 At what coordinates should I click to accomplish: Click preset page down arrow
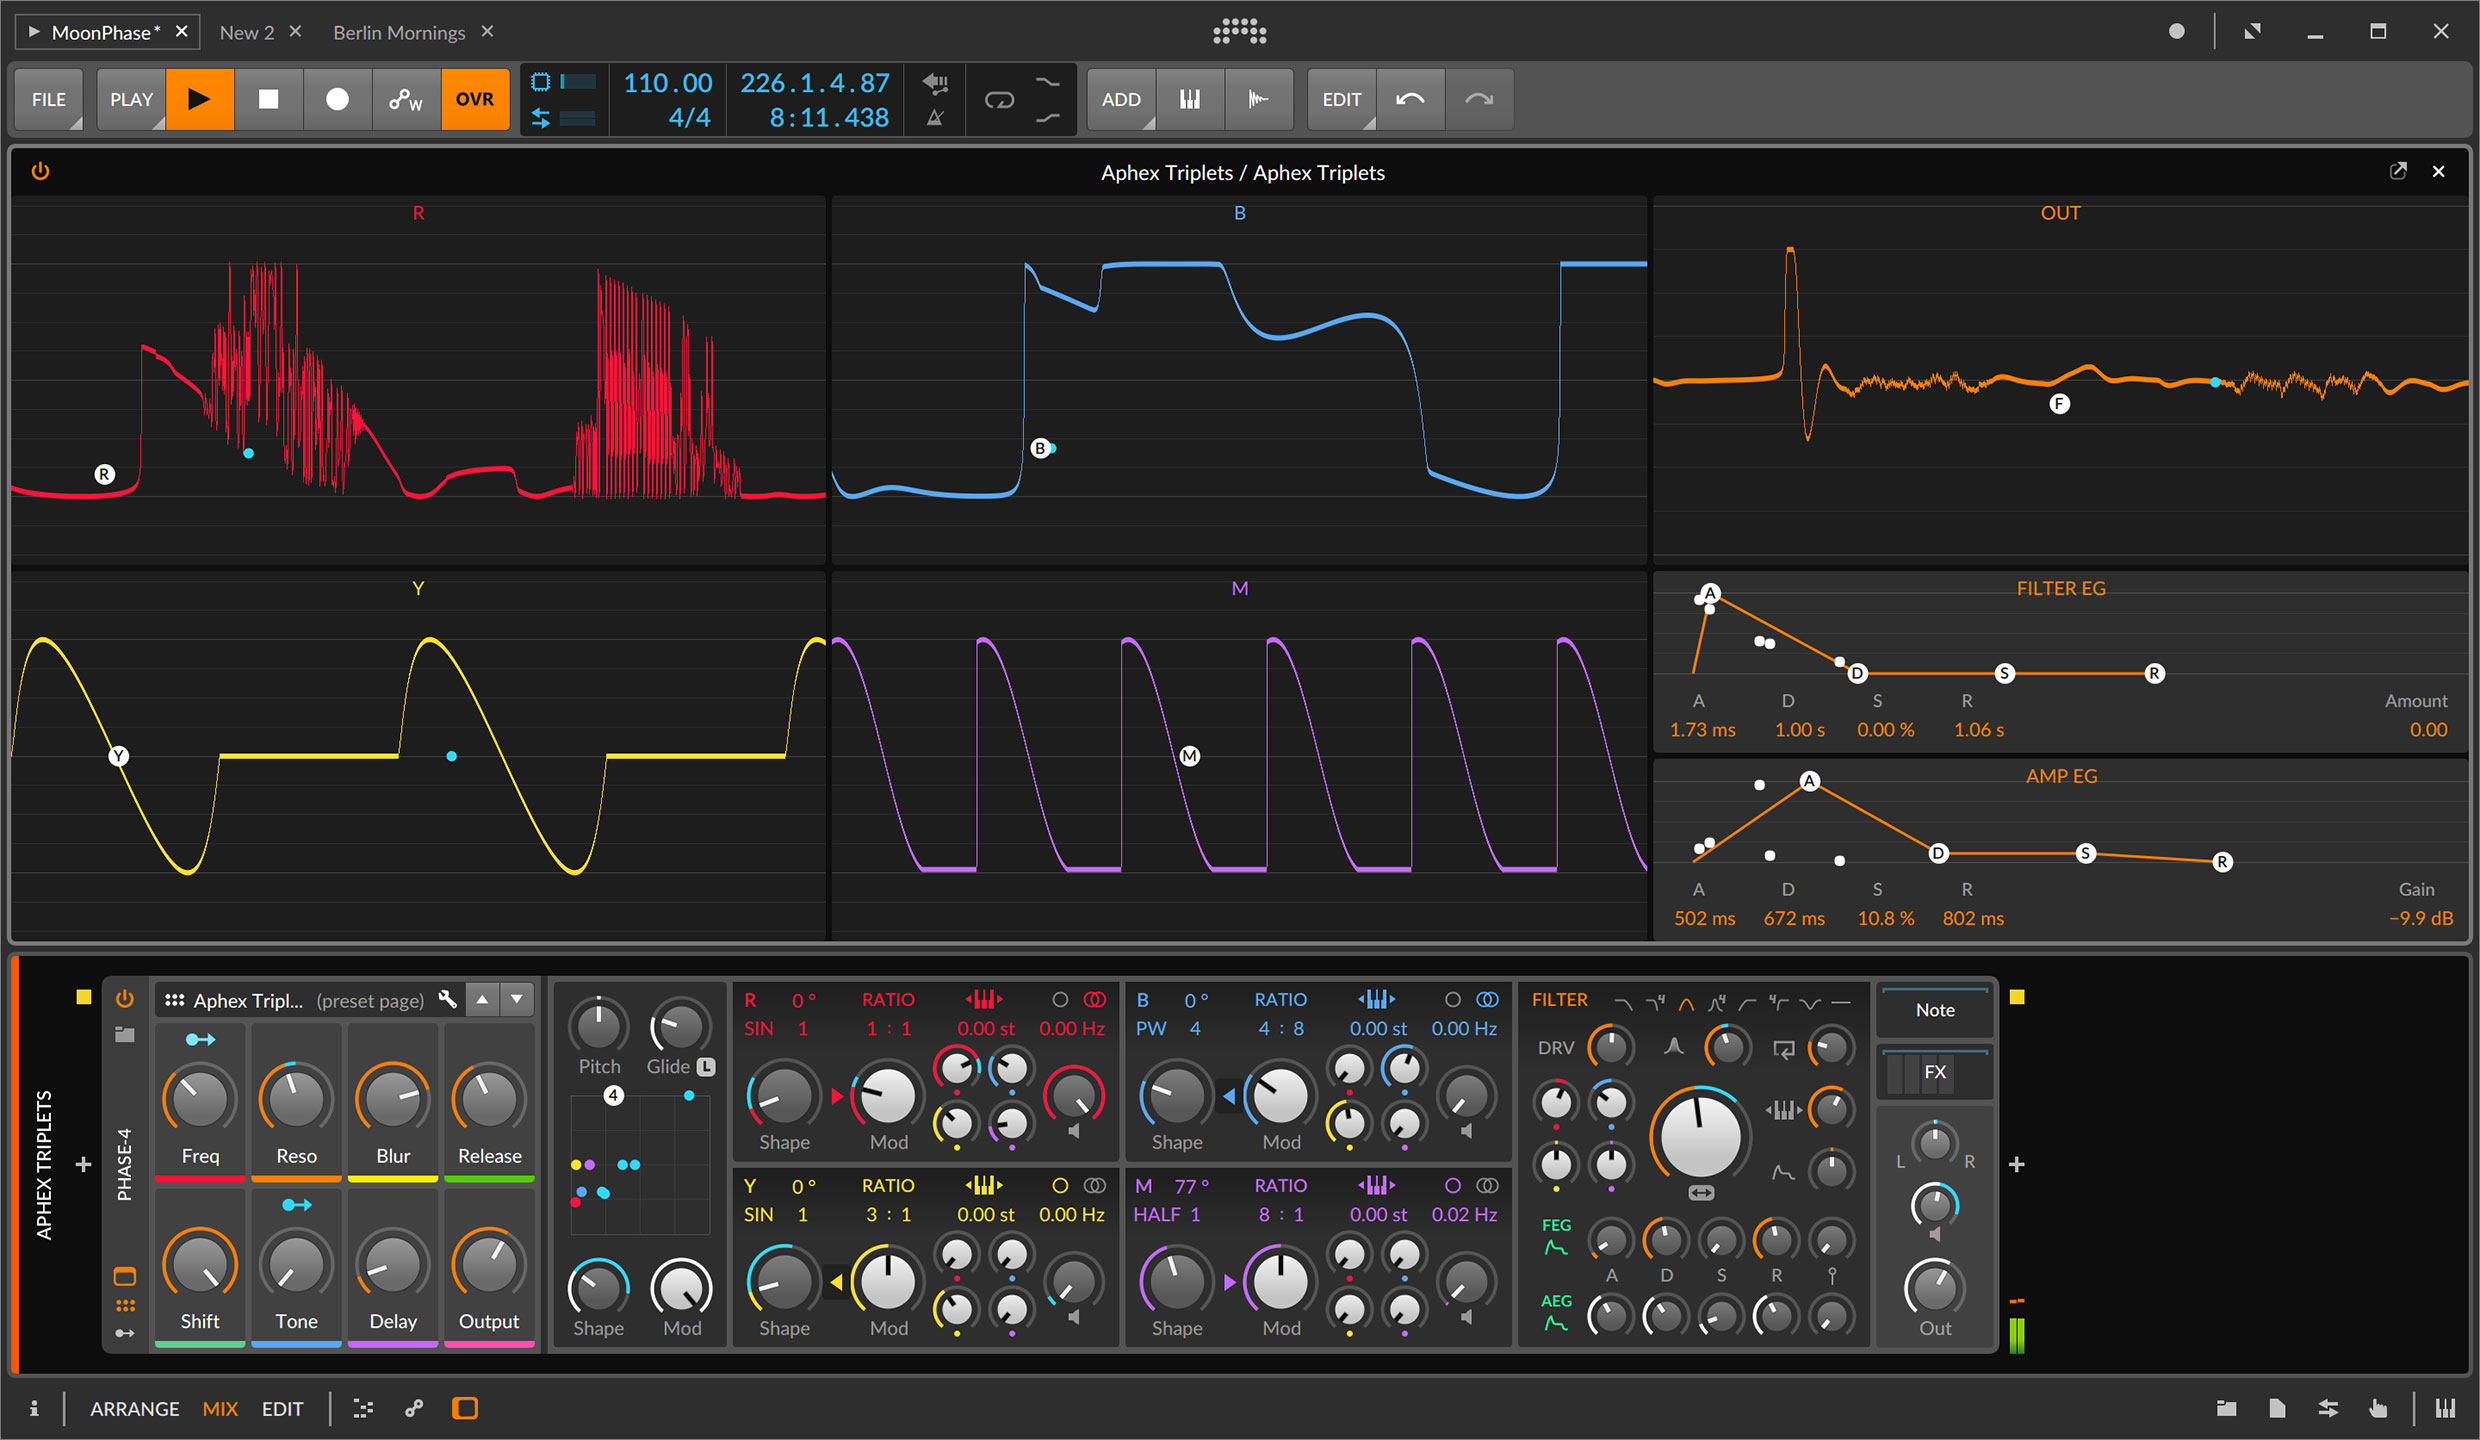(x=517, y=999)
